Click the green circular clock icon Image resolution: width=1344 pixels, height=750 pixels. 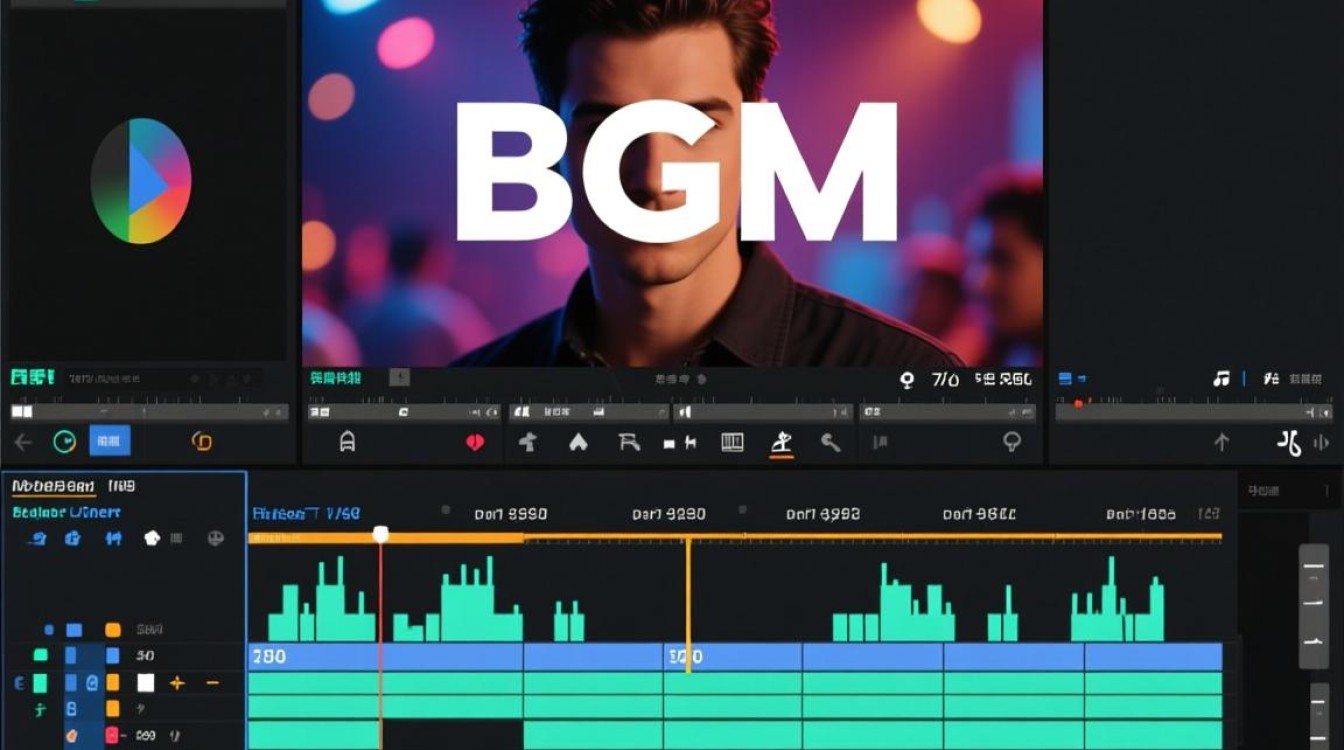point(65,442)
